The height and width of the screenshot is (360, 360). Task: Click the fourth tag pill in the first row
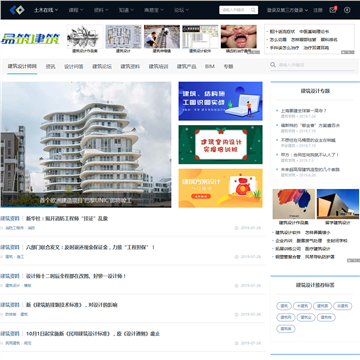coord(342,306)
